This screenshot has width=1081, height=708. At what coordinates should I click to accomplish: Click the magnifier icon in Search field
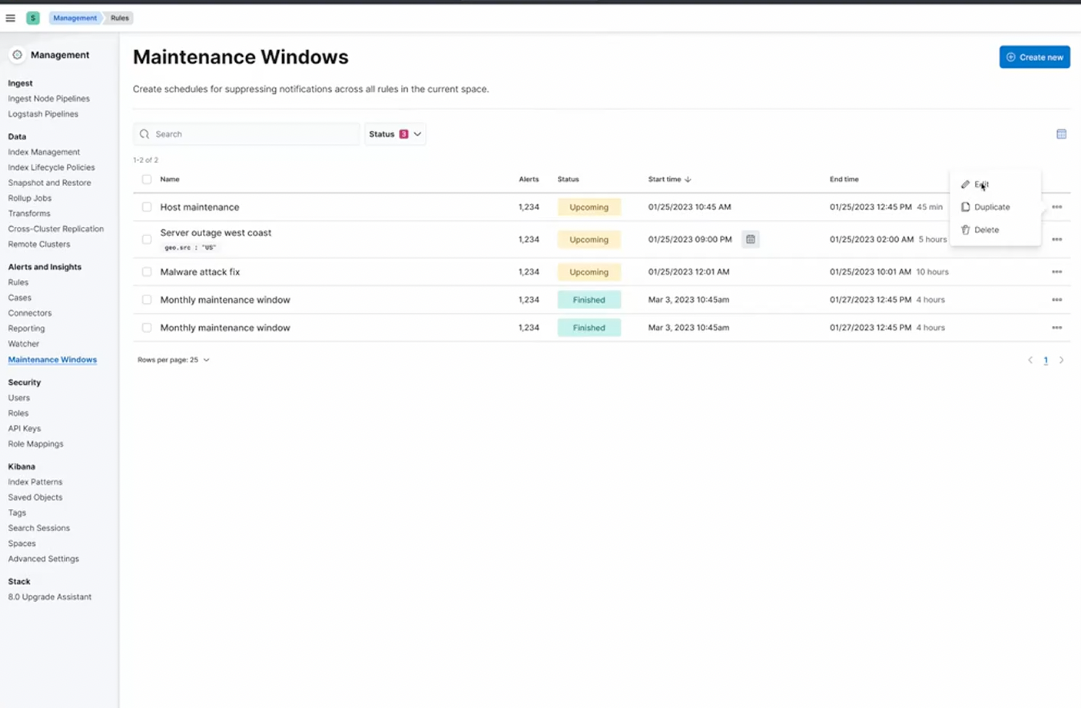point(144,134)
